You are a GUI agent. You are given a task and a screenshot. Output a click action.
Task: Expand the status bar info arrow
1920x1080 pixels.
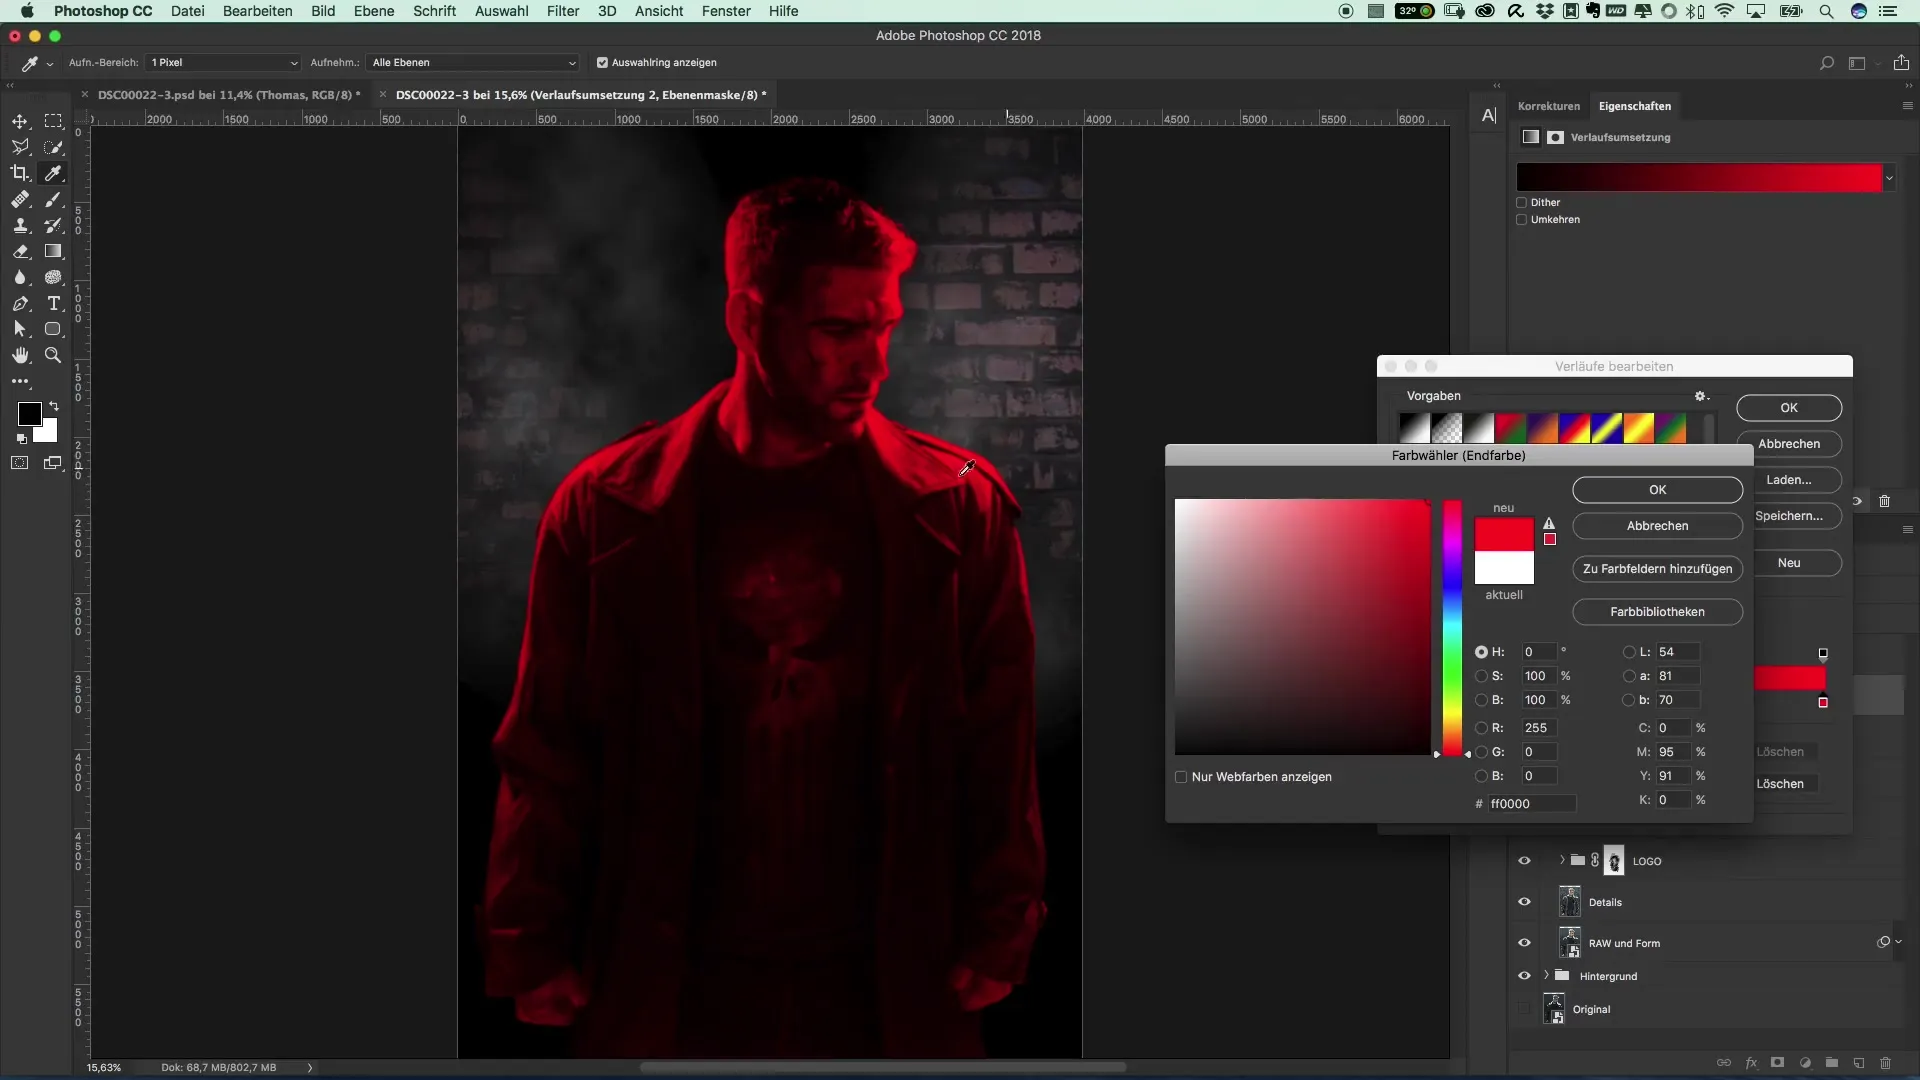click(x=310, y=1067)
